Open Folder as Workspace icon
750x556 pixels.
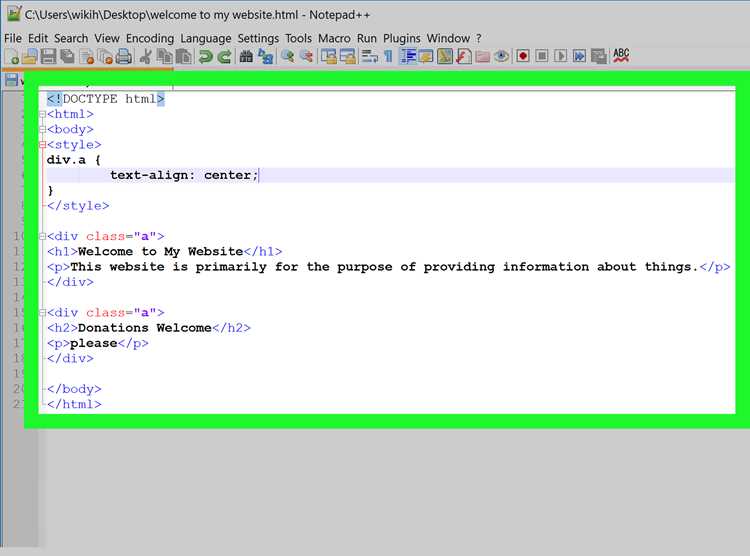[x=483, y=56]
